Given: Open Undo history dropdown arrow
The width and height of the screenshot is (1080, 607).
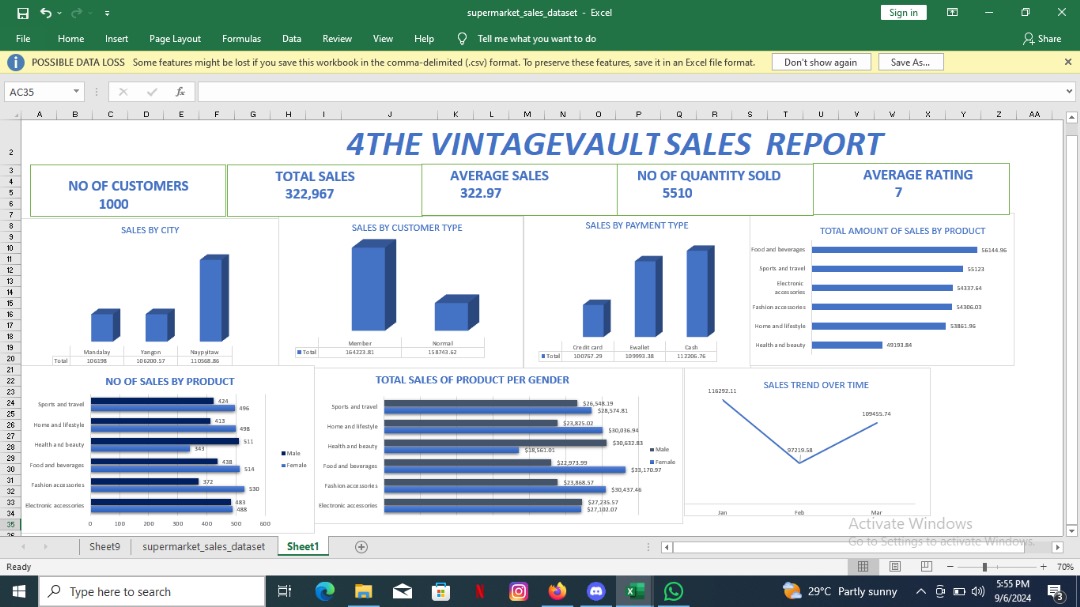Looking at the screenshot, I should click(x=59, y=13).
